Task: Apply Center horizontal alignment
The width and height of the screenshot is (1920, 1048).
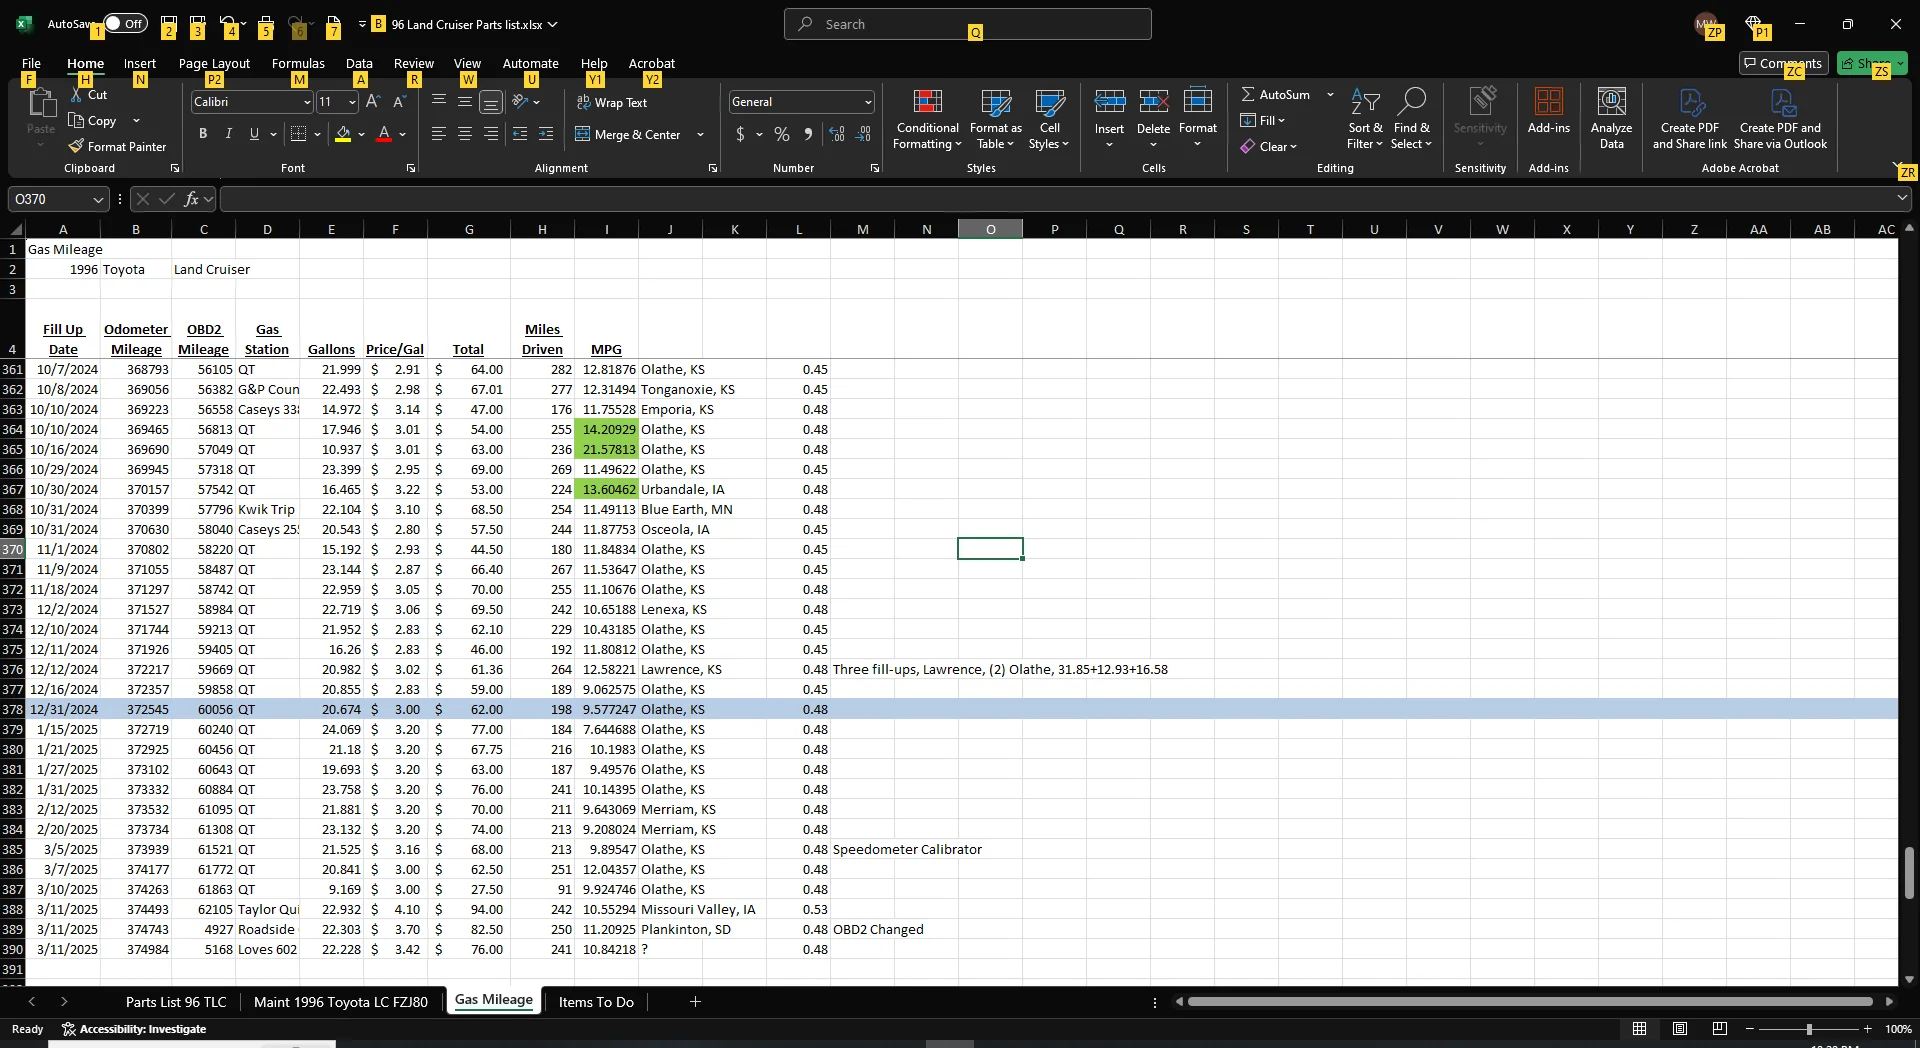Action: [x=465, y=134]
